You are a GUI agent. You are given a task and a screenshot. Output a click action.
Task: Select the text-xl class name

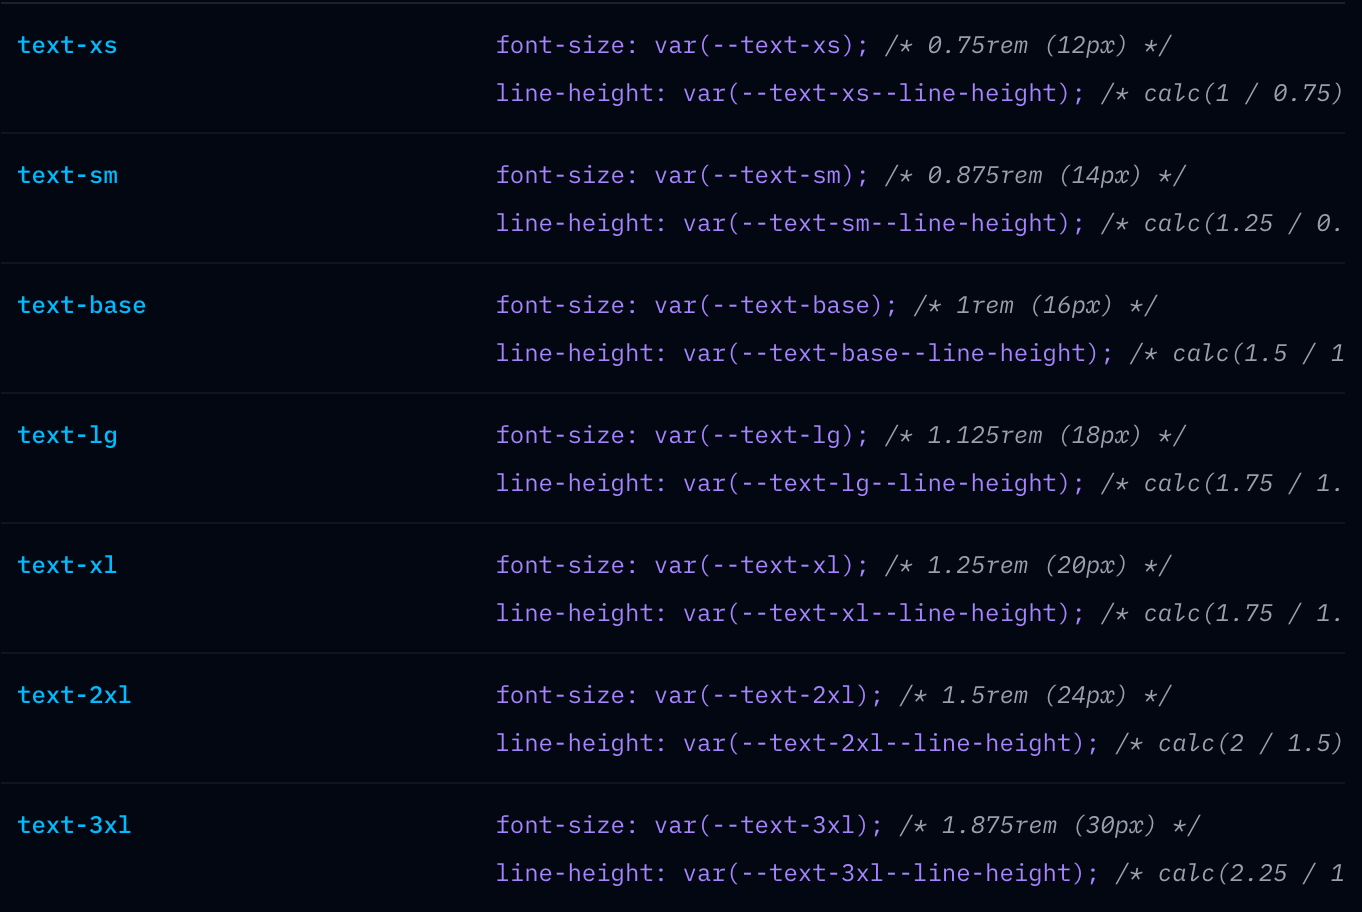pos(67,565)
